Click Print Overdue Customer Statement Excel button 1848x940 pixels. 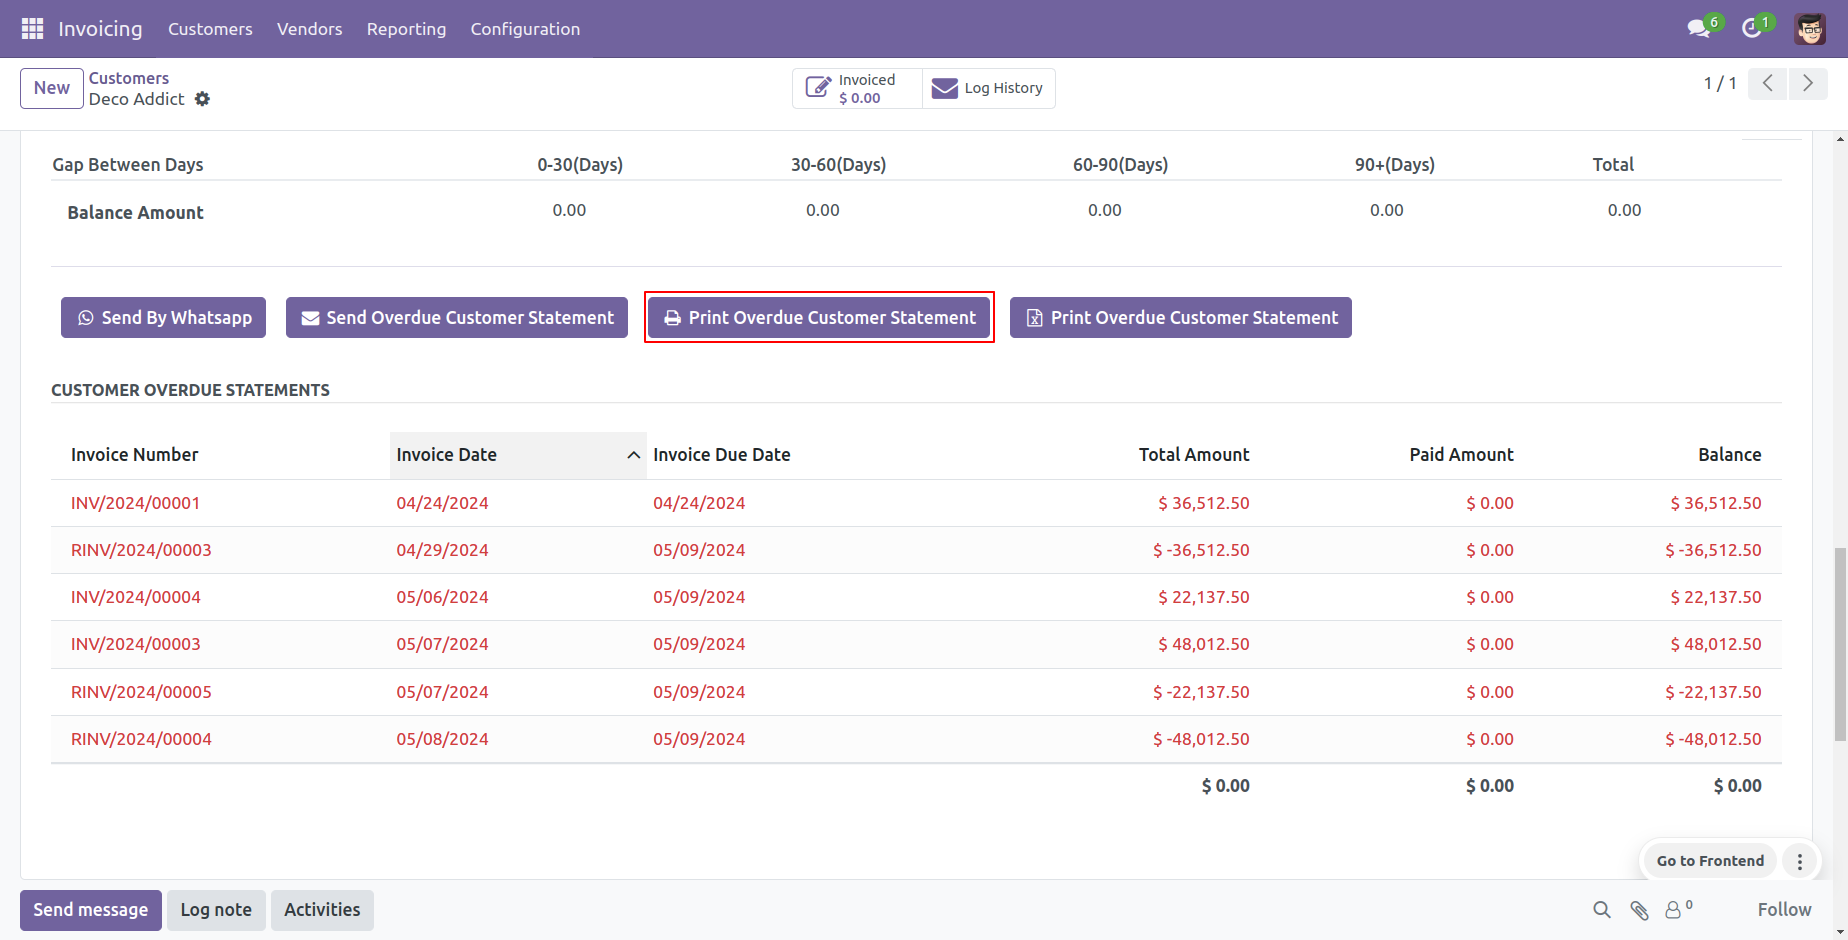1181,318
